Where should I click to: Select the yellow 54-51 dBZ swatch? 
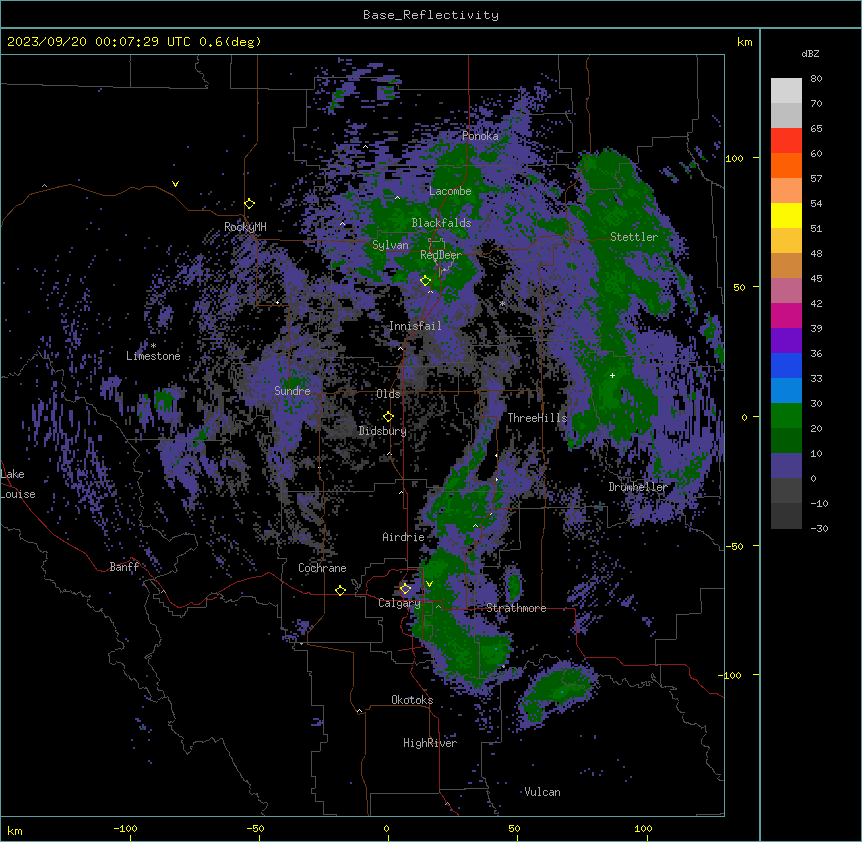click(786, 215)
